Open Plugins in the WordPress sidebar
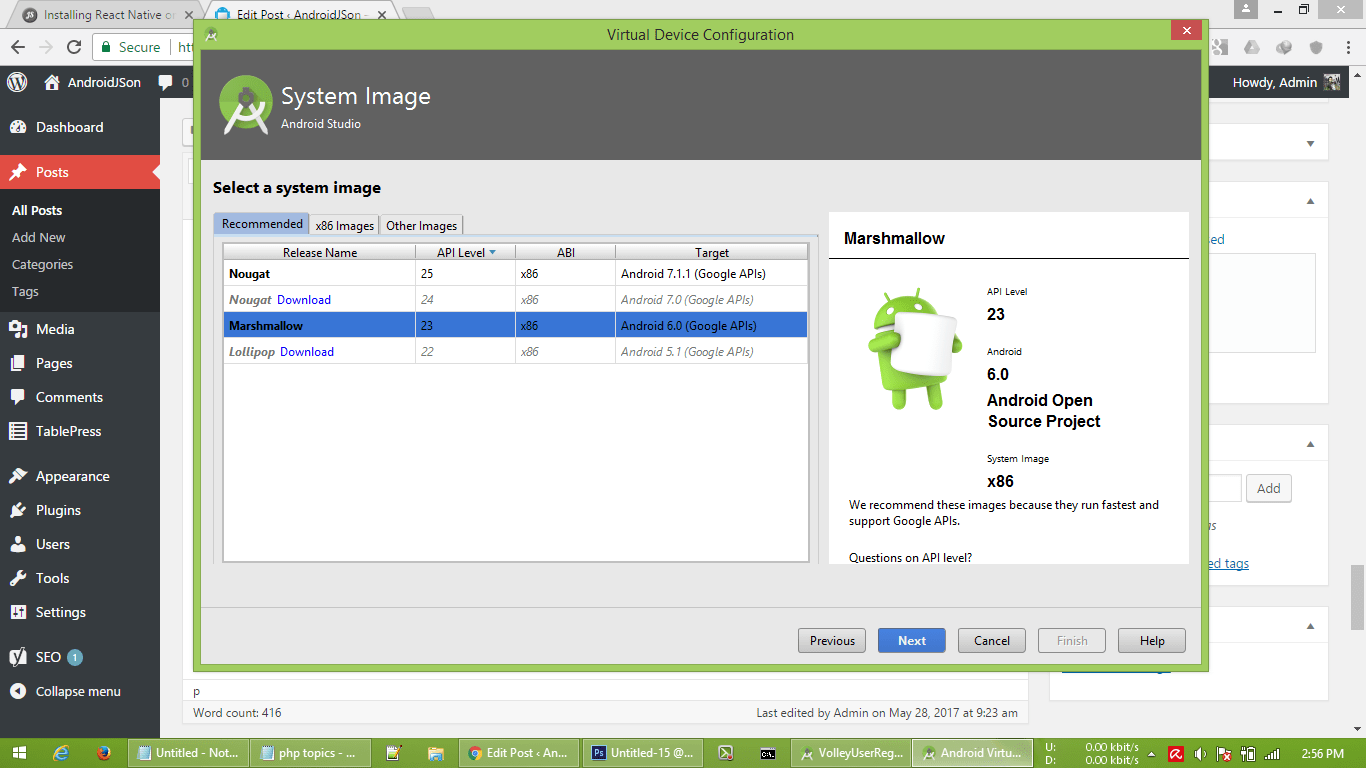The image size is (1366, 768). coord(58,510)
